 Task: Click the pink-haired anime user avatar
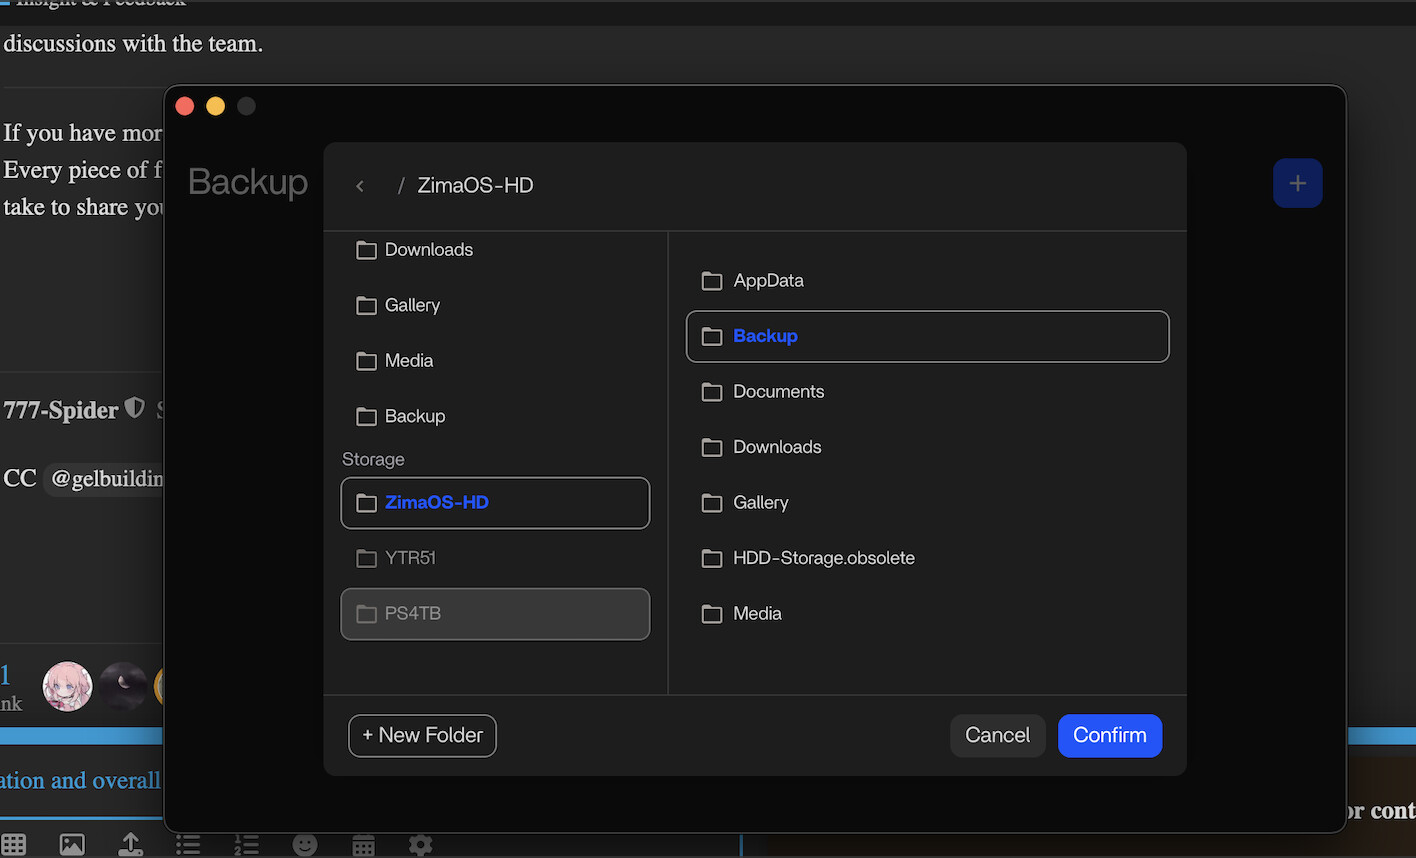point(67,687)
